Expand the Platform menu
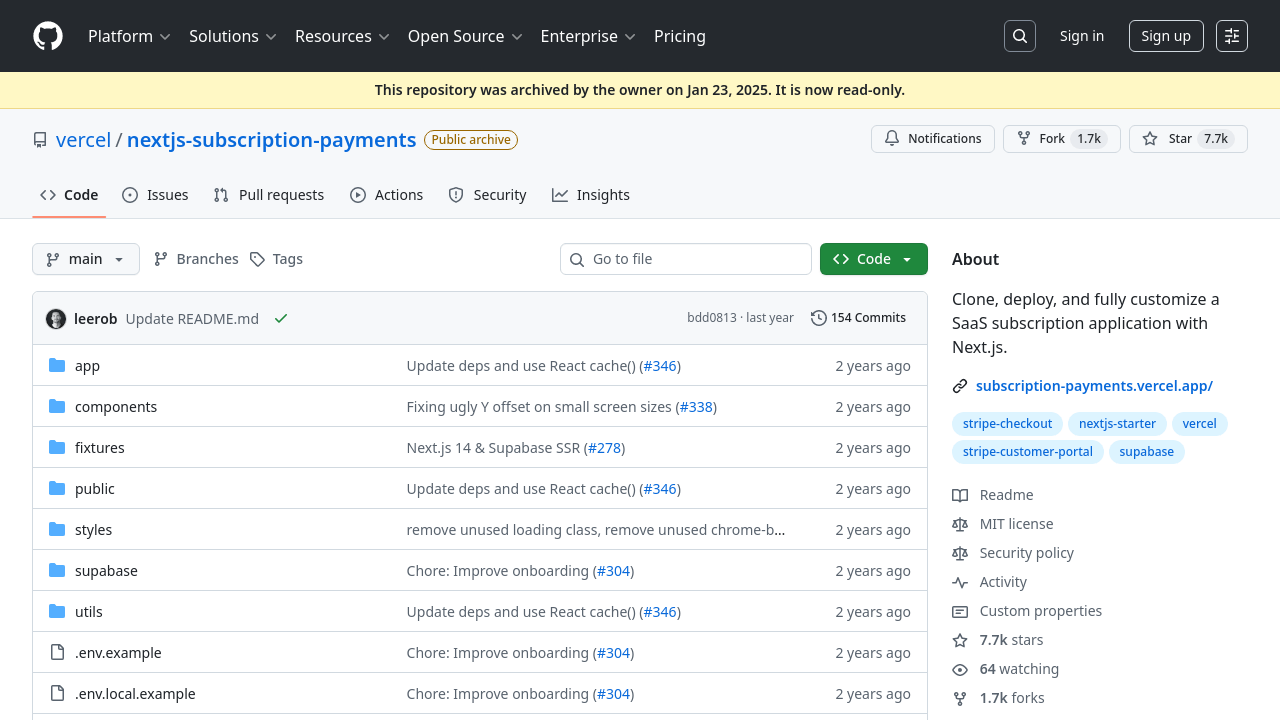 [130, 36]
